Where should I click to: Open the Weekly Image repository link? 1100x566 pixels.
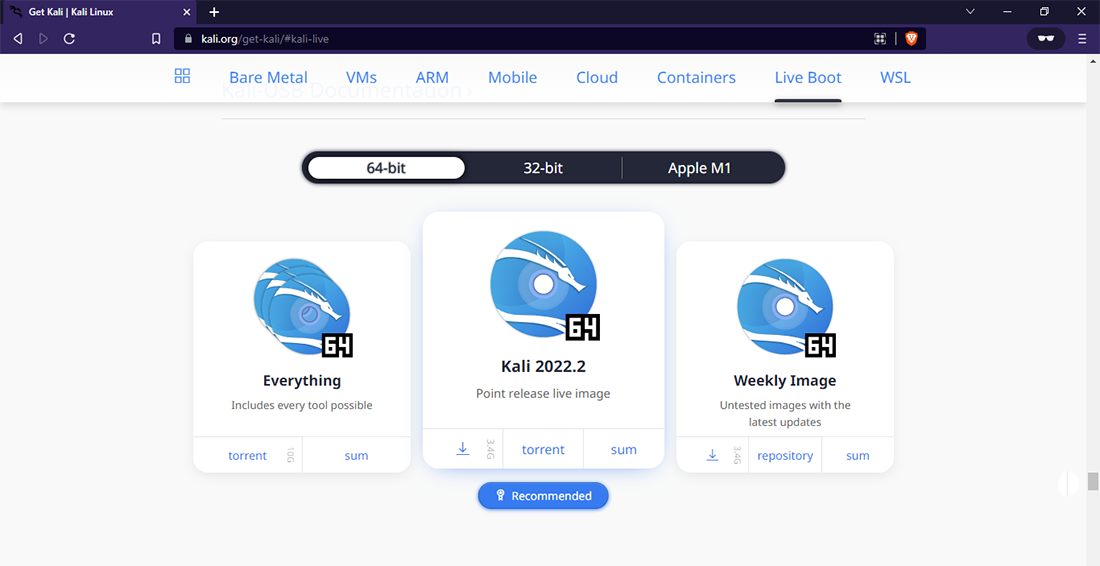click(x=785, y=455)
